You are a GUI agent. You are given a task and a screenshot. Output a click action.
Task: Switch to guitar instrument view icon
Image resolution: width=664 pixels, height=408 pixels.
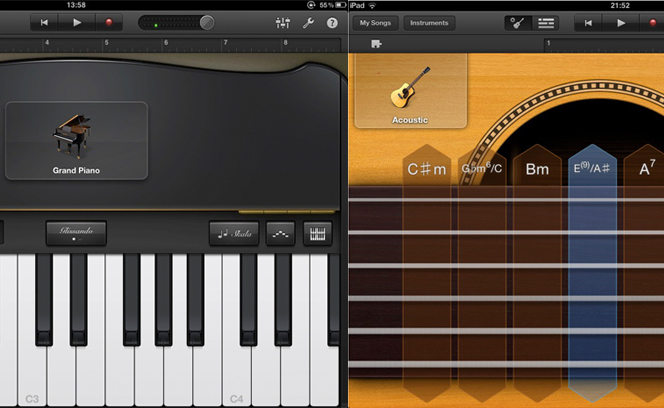tap(518, 22)
